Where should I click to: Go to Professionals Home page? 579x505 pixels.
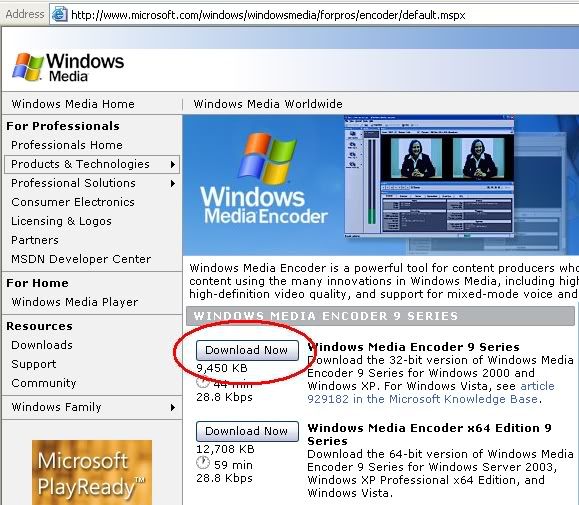[67, 145]
